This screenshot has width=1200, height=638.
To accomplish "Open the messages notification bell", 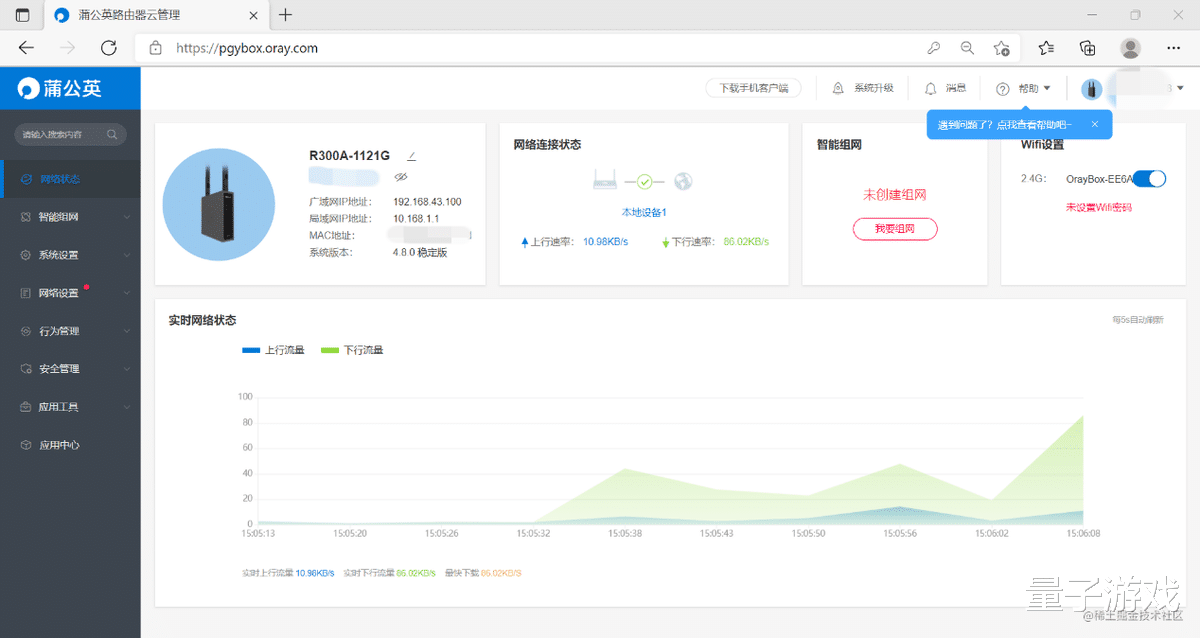I will (931, 88).
